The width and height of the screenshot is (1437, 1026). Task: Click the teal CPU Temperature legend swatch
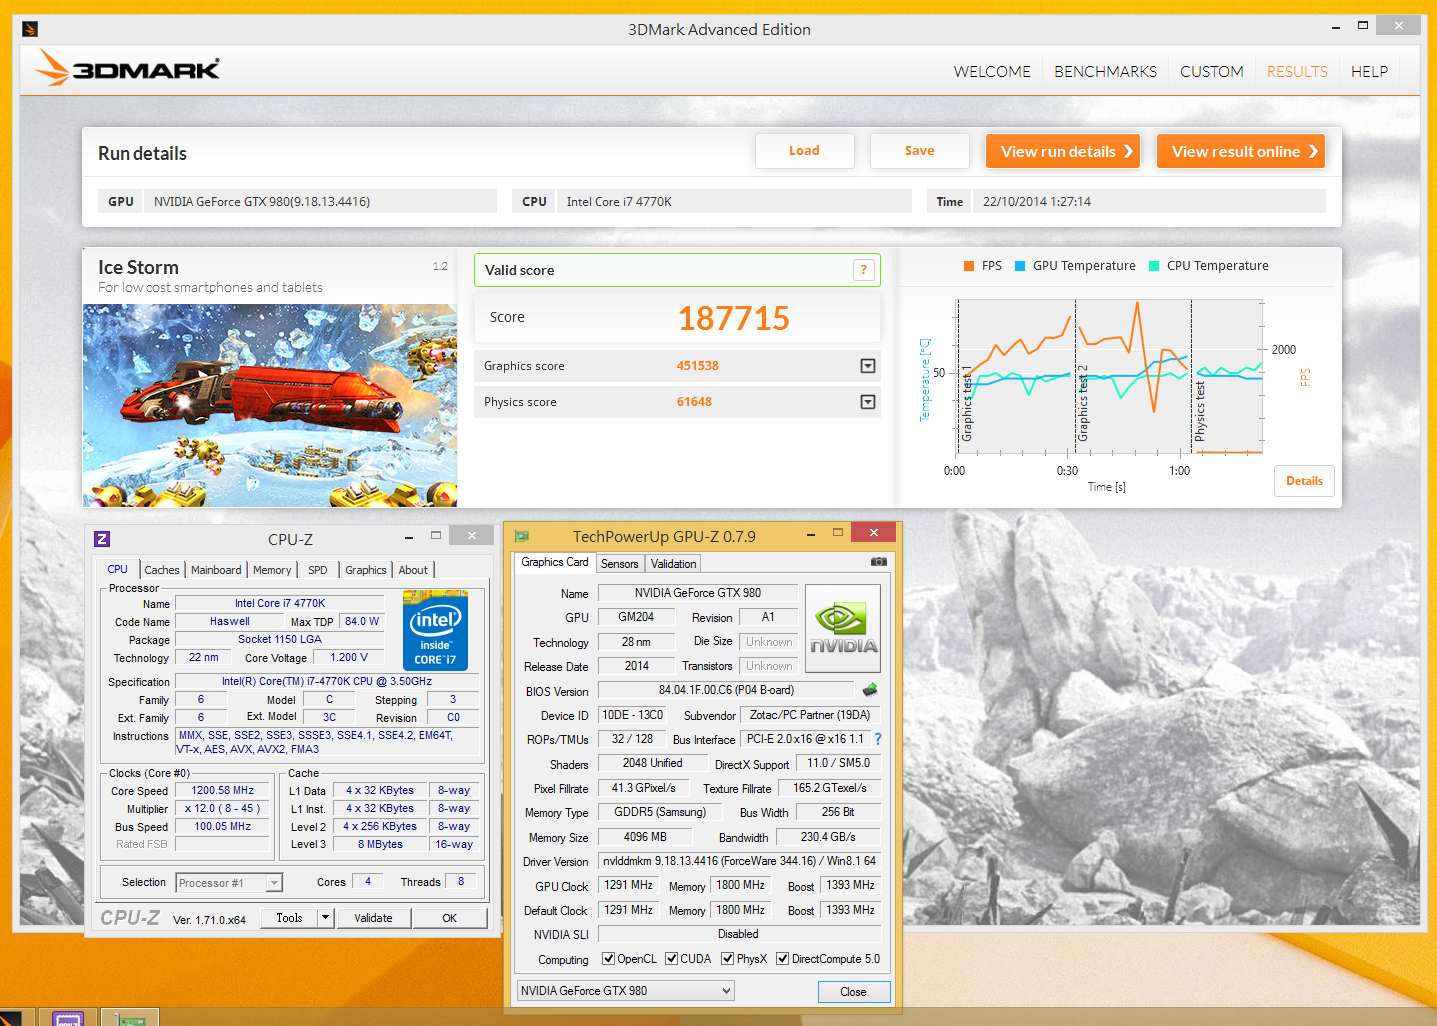tap(1154, 266)
